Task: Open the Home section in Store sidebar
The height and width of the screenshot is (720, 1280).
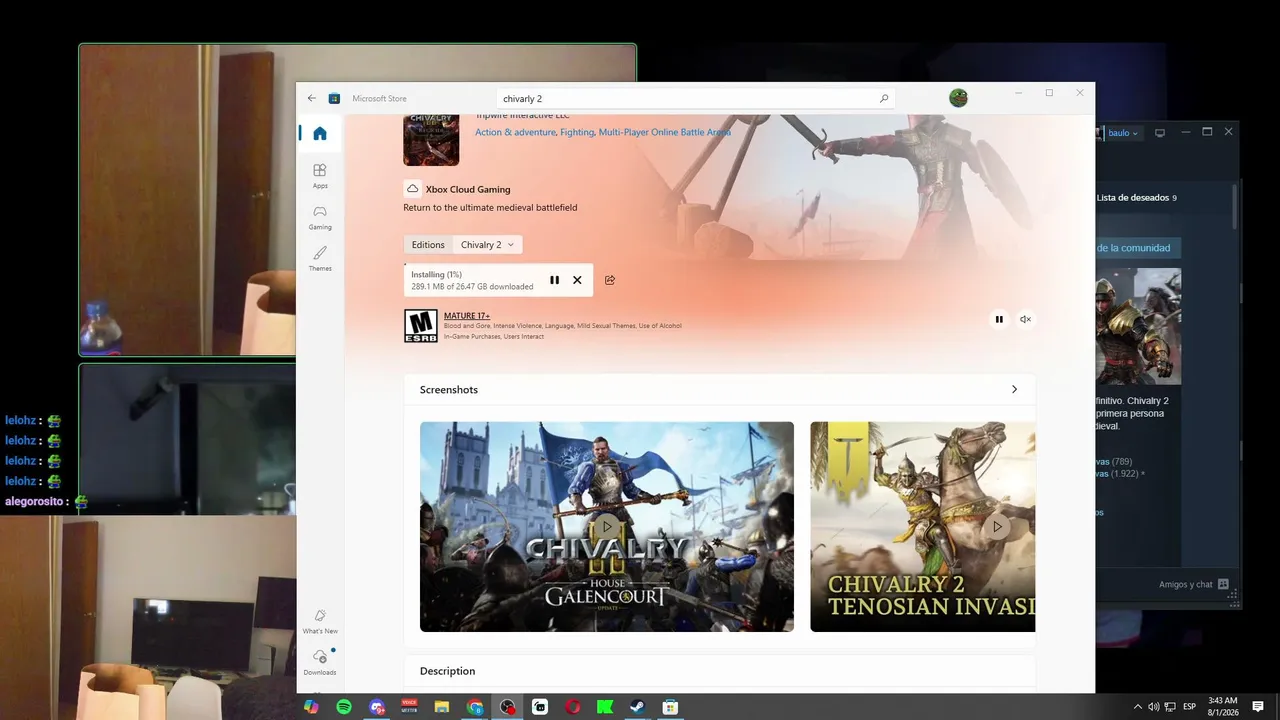Action: [320, 134]
